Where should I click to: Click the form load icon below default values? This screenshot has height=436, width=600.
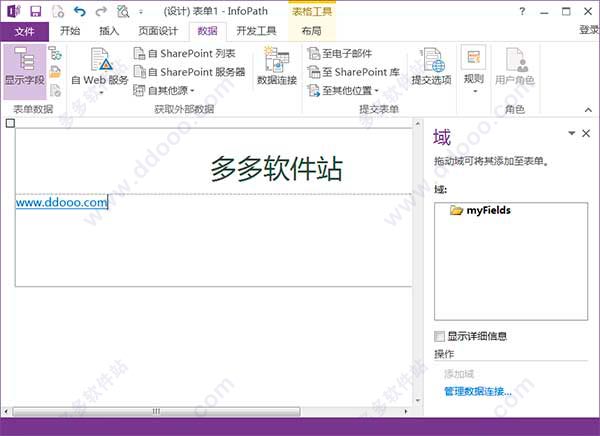point(55,90)
